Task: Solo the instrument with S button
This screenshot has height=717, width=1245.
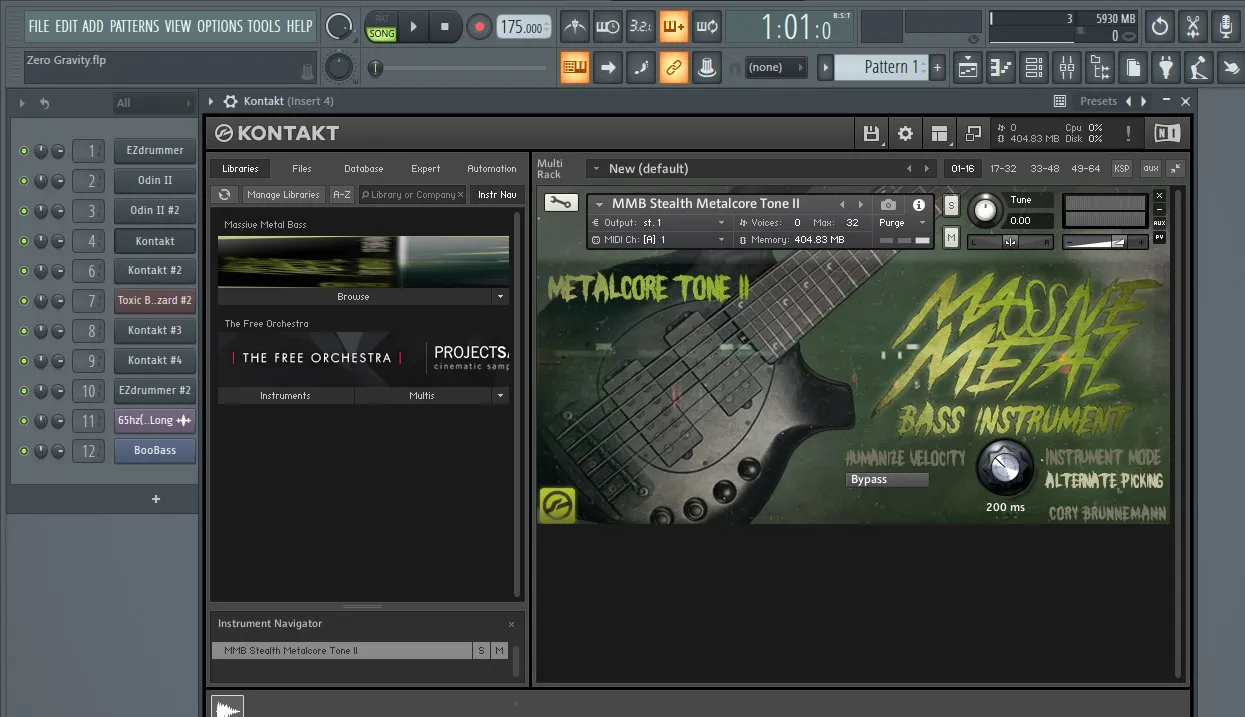Action: click(x=951, y=205)
